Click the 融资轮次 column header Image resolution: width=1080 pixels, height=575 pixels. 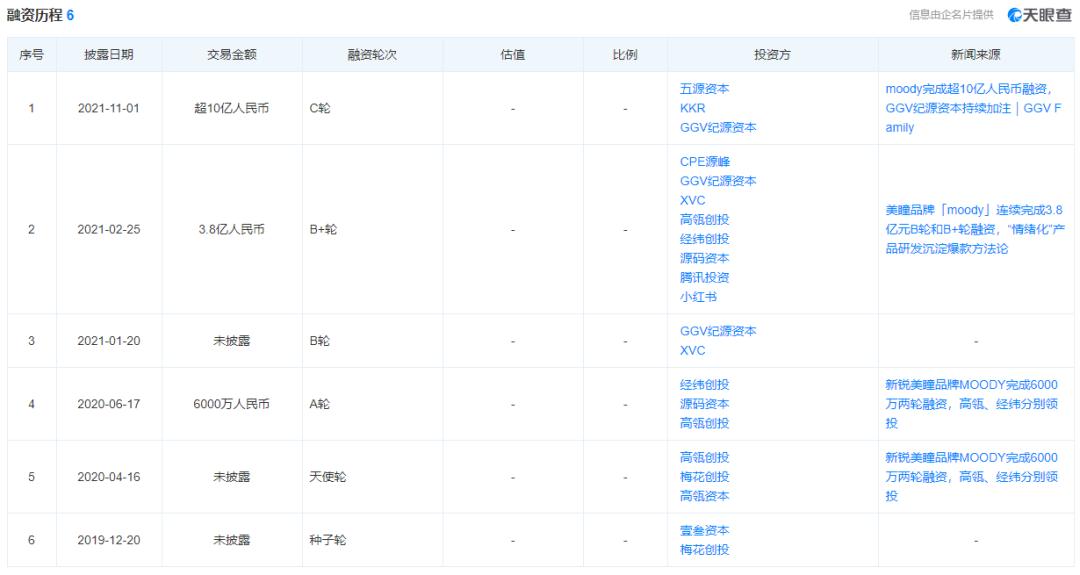click(x=372, y=54)
